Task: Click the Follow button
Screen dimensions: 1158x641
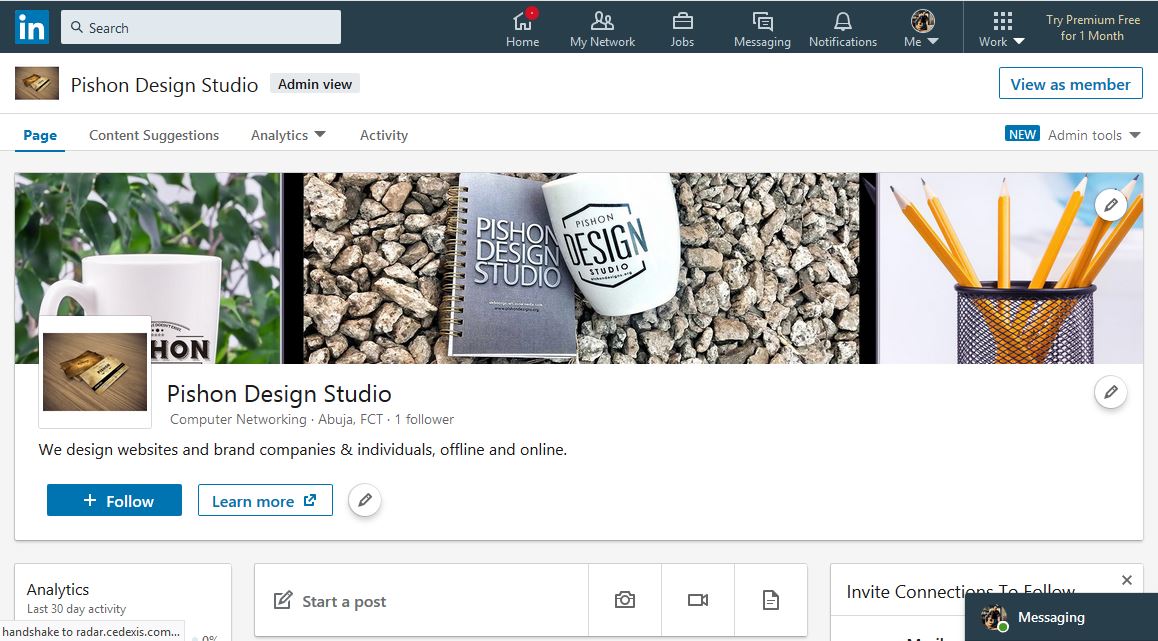Action: 114,500
